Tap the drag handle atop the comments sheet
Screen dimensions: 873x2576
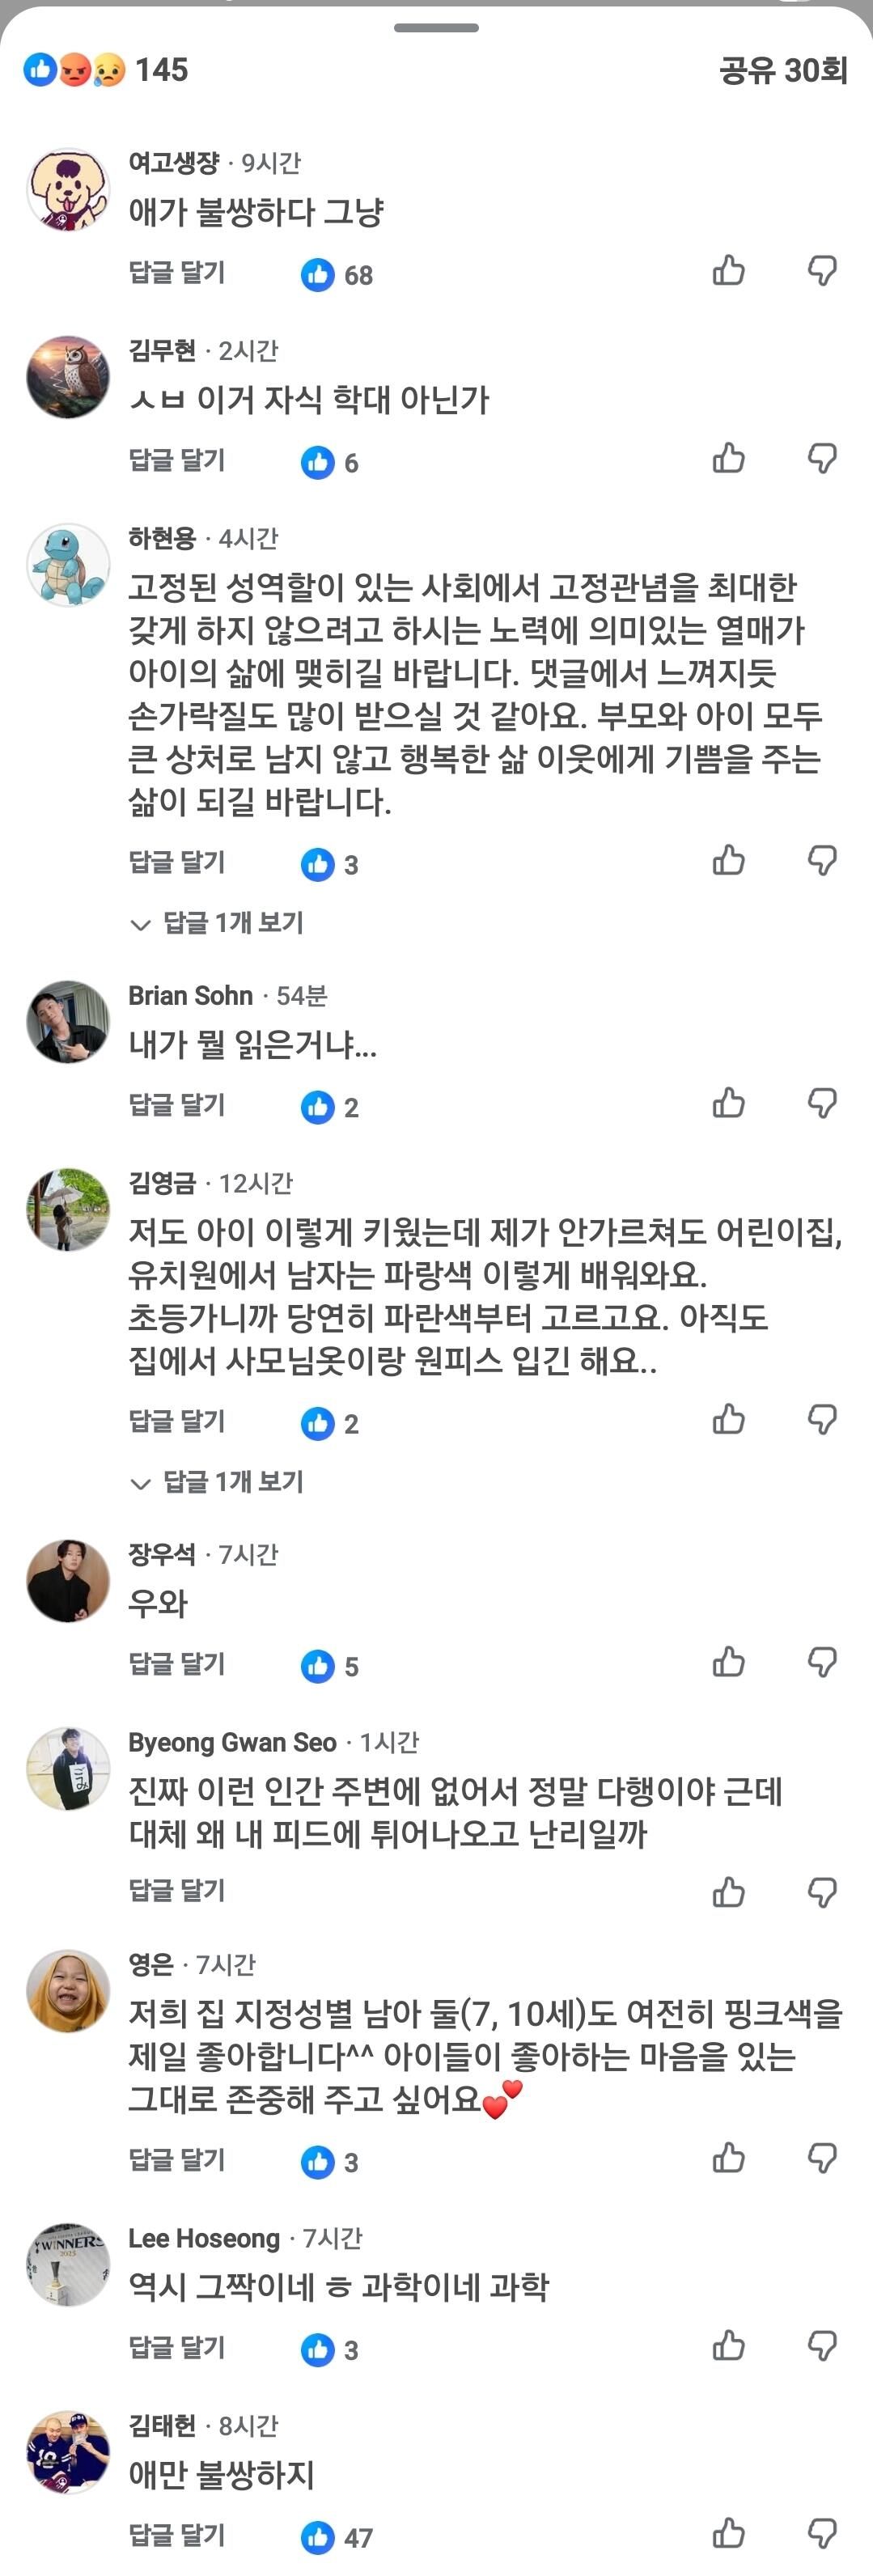click(436, 28)
